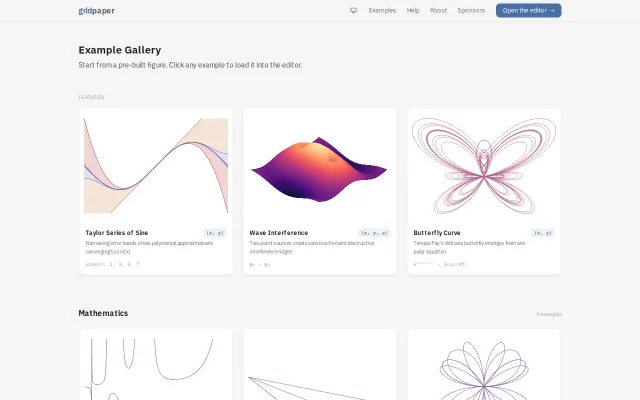Click the Butterfly Curve title

pos(437,233)
